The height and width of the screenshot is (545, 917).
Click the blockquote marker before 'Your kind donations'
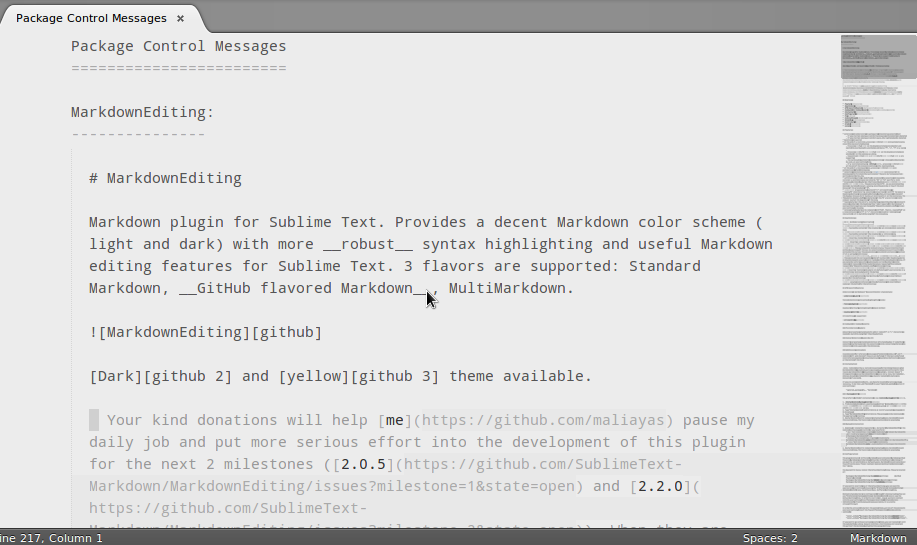pos(94,420)
